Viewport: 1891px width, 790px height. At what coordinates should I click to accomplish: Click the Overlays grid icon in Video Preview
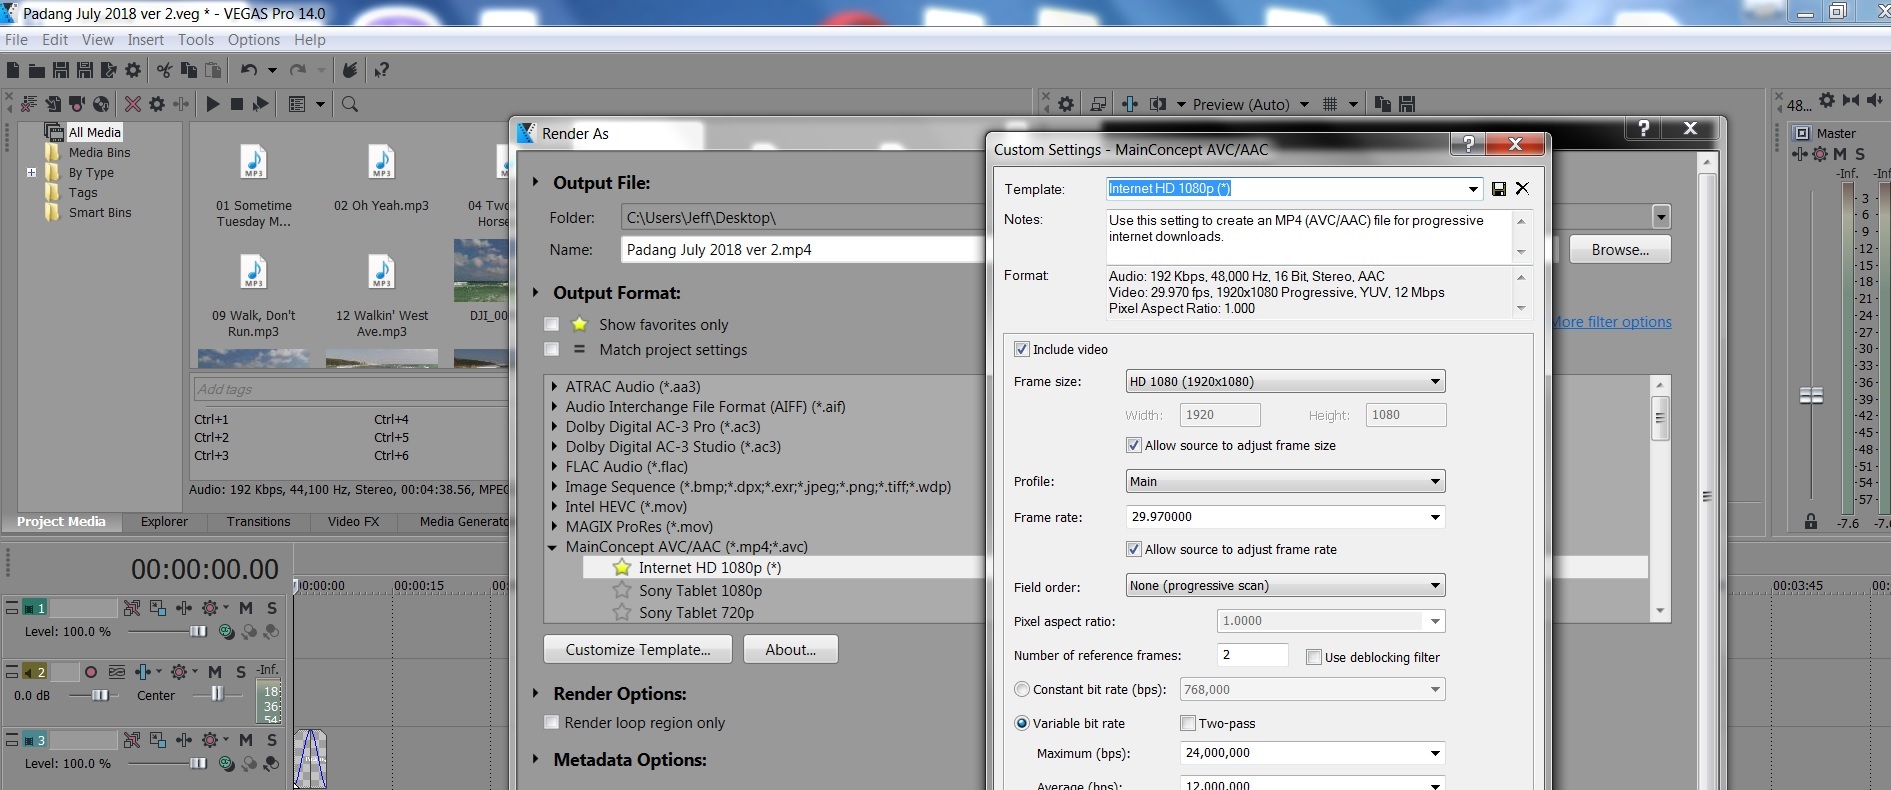point(1330,104)
